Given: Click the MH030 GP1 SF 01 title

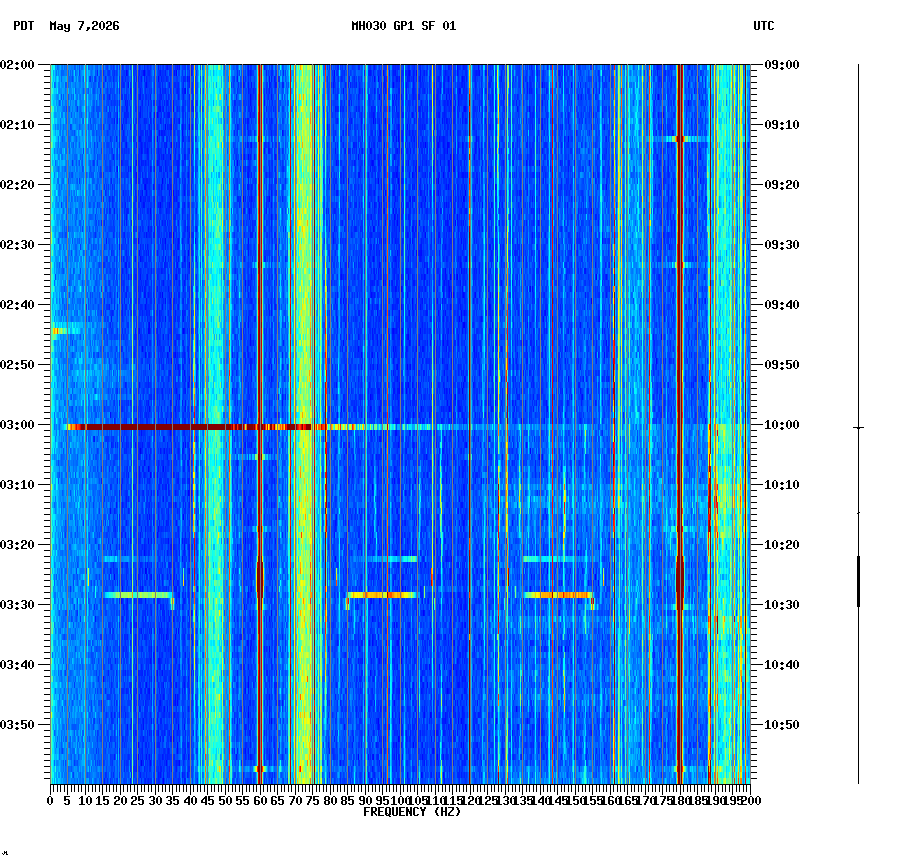Looking at the screenshot, I should tap(404, 26).
